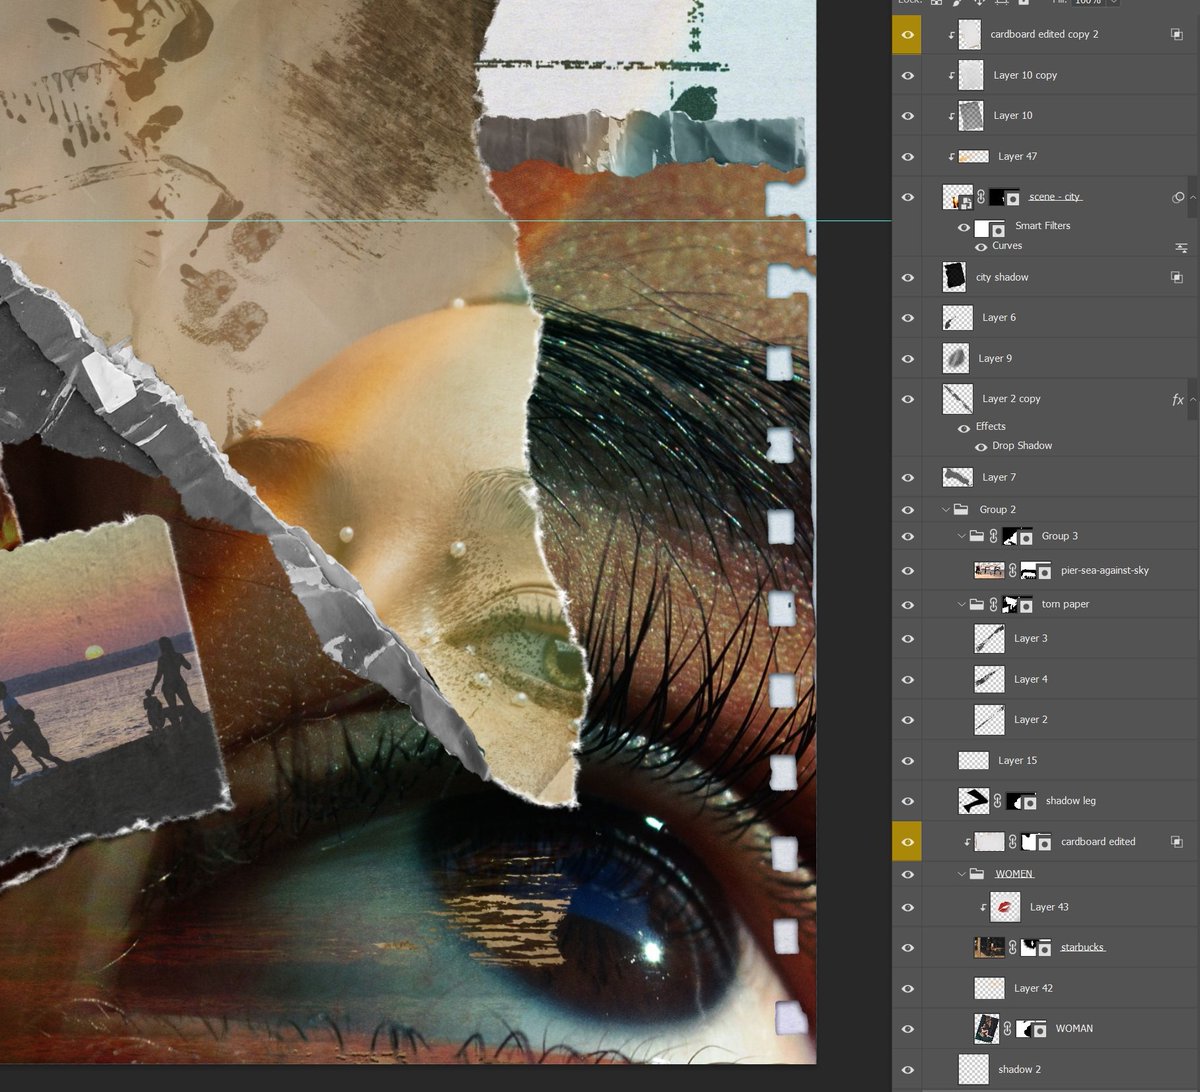Click link icon on pier-sea-against-sky layer
Viewport: 1200px width, 1092px height.
click(x=1012, y=570)
